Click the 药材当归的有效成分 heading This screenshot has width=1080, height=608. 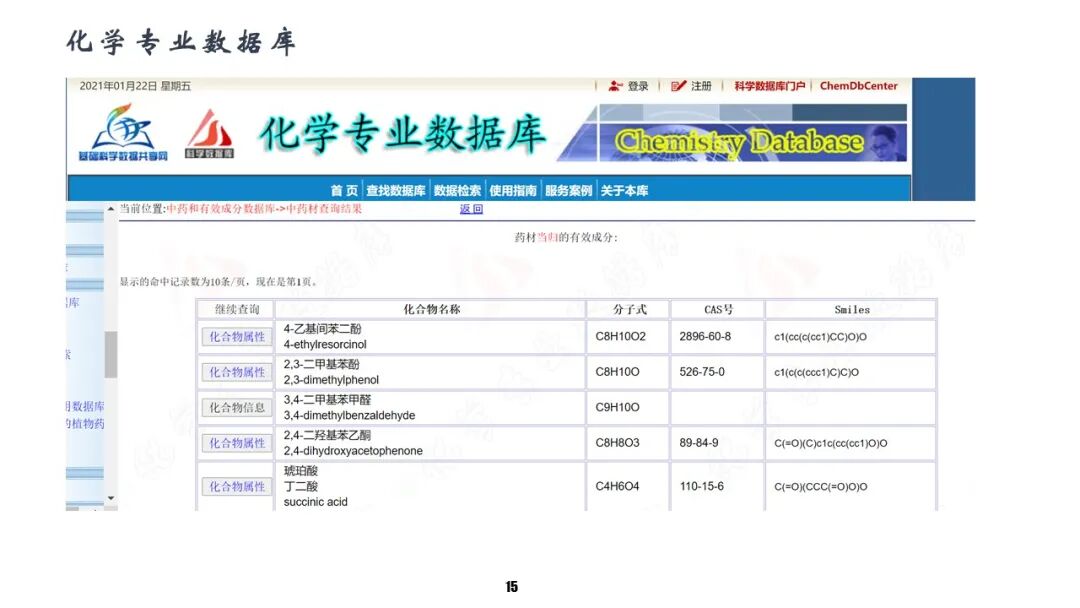[565, 238]
